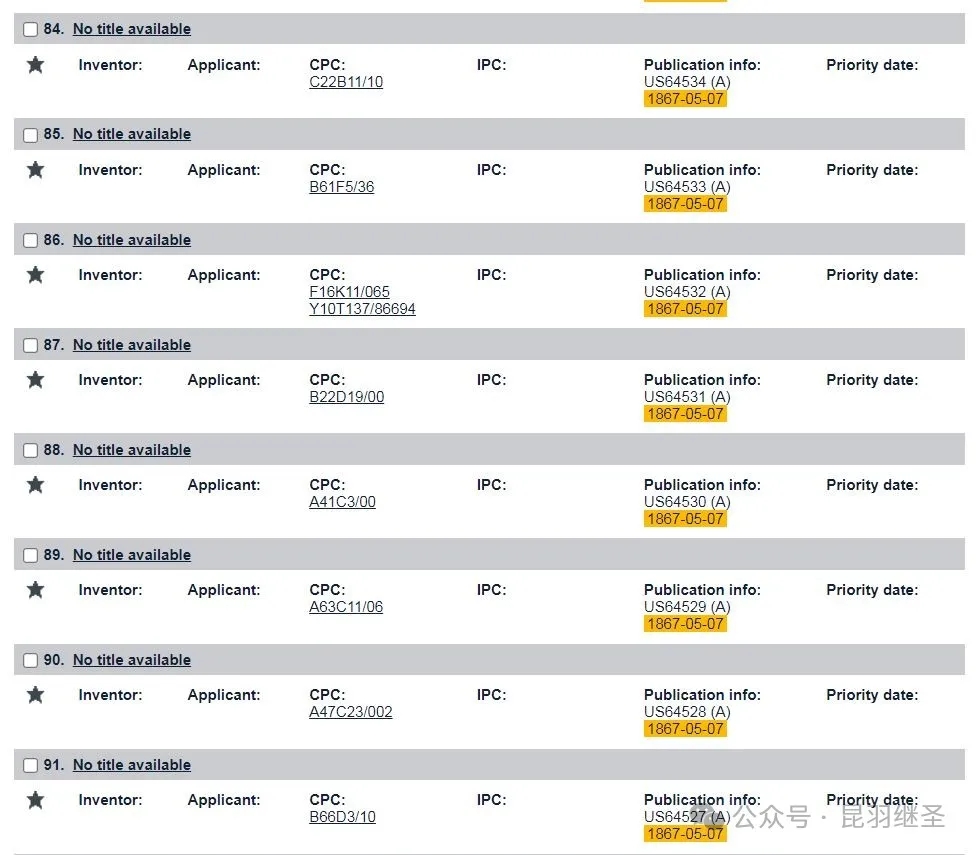Add result 89 to favorites via star

35,590
